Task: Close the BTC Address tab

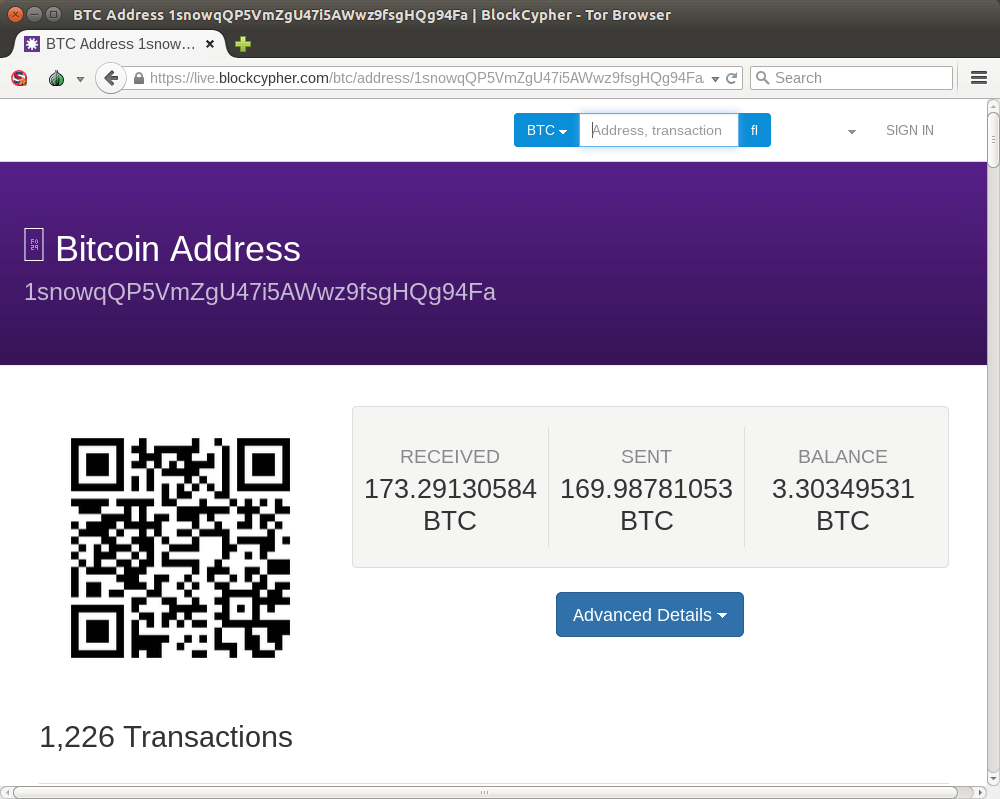Action: [x=209, y=44]
